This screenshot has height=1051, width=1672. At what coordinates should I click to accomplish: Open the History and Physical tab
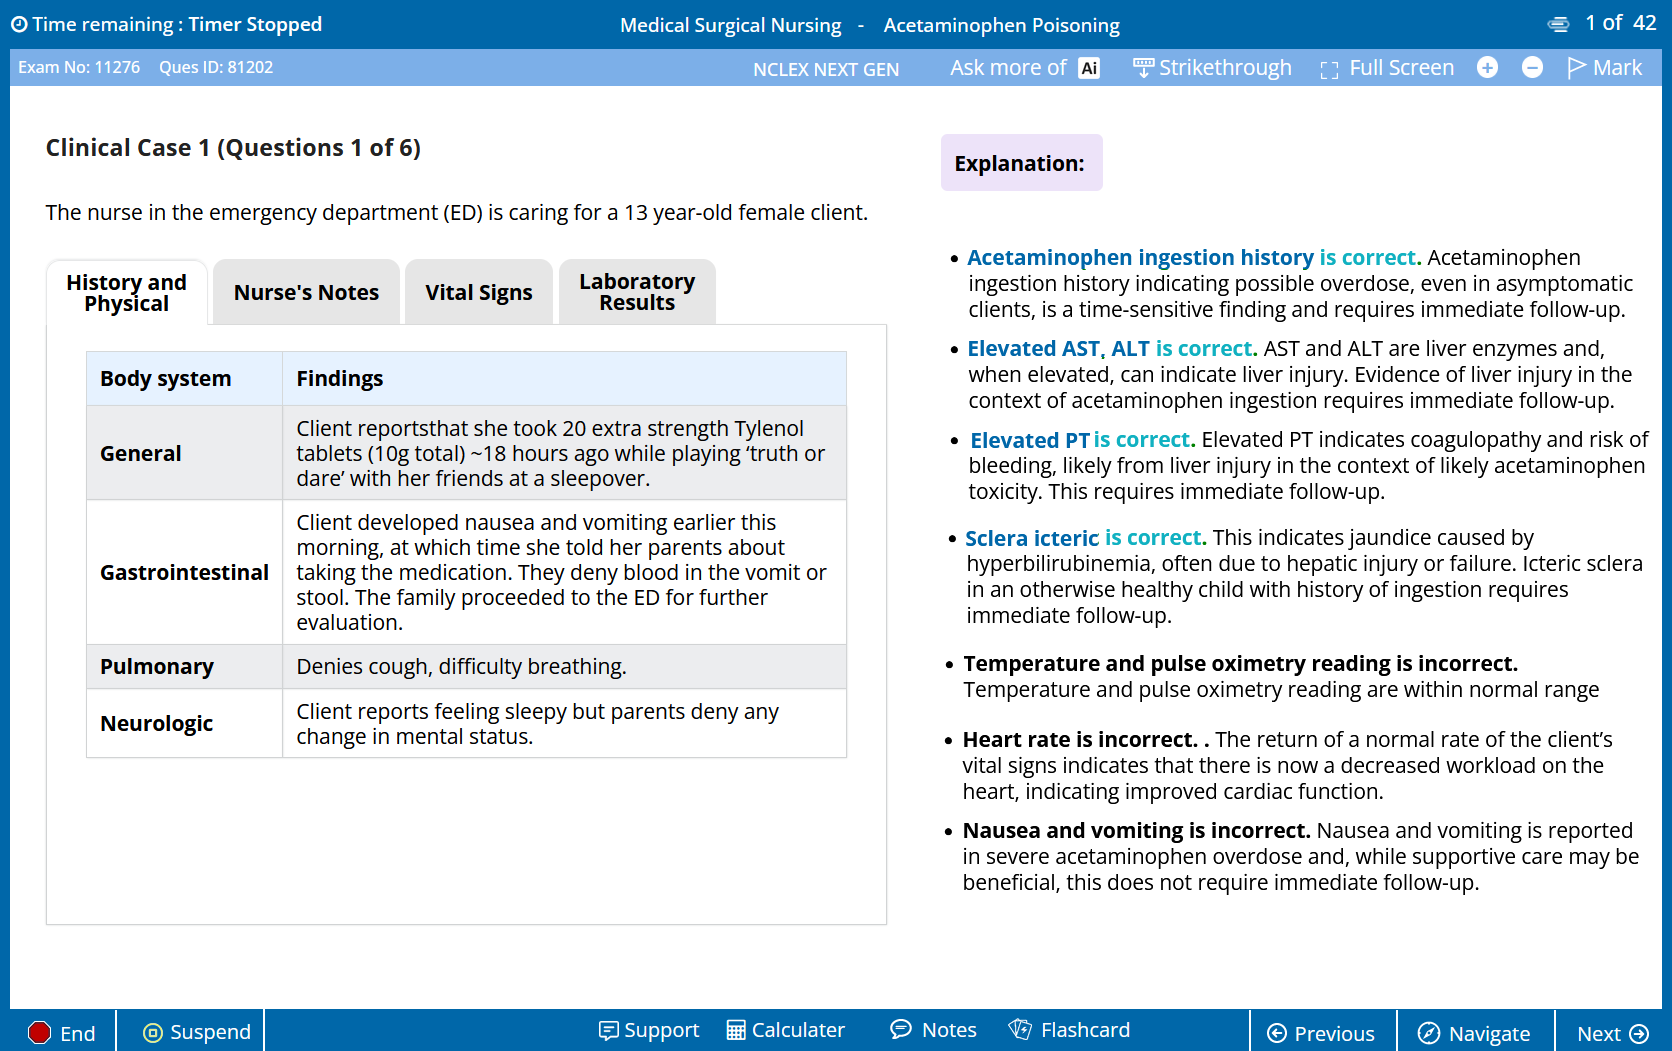[x=127, y=292]
